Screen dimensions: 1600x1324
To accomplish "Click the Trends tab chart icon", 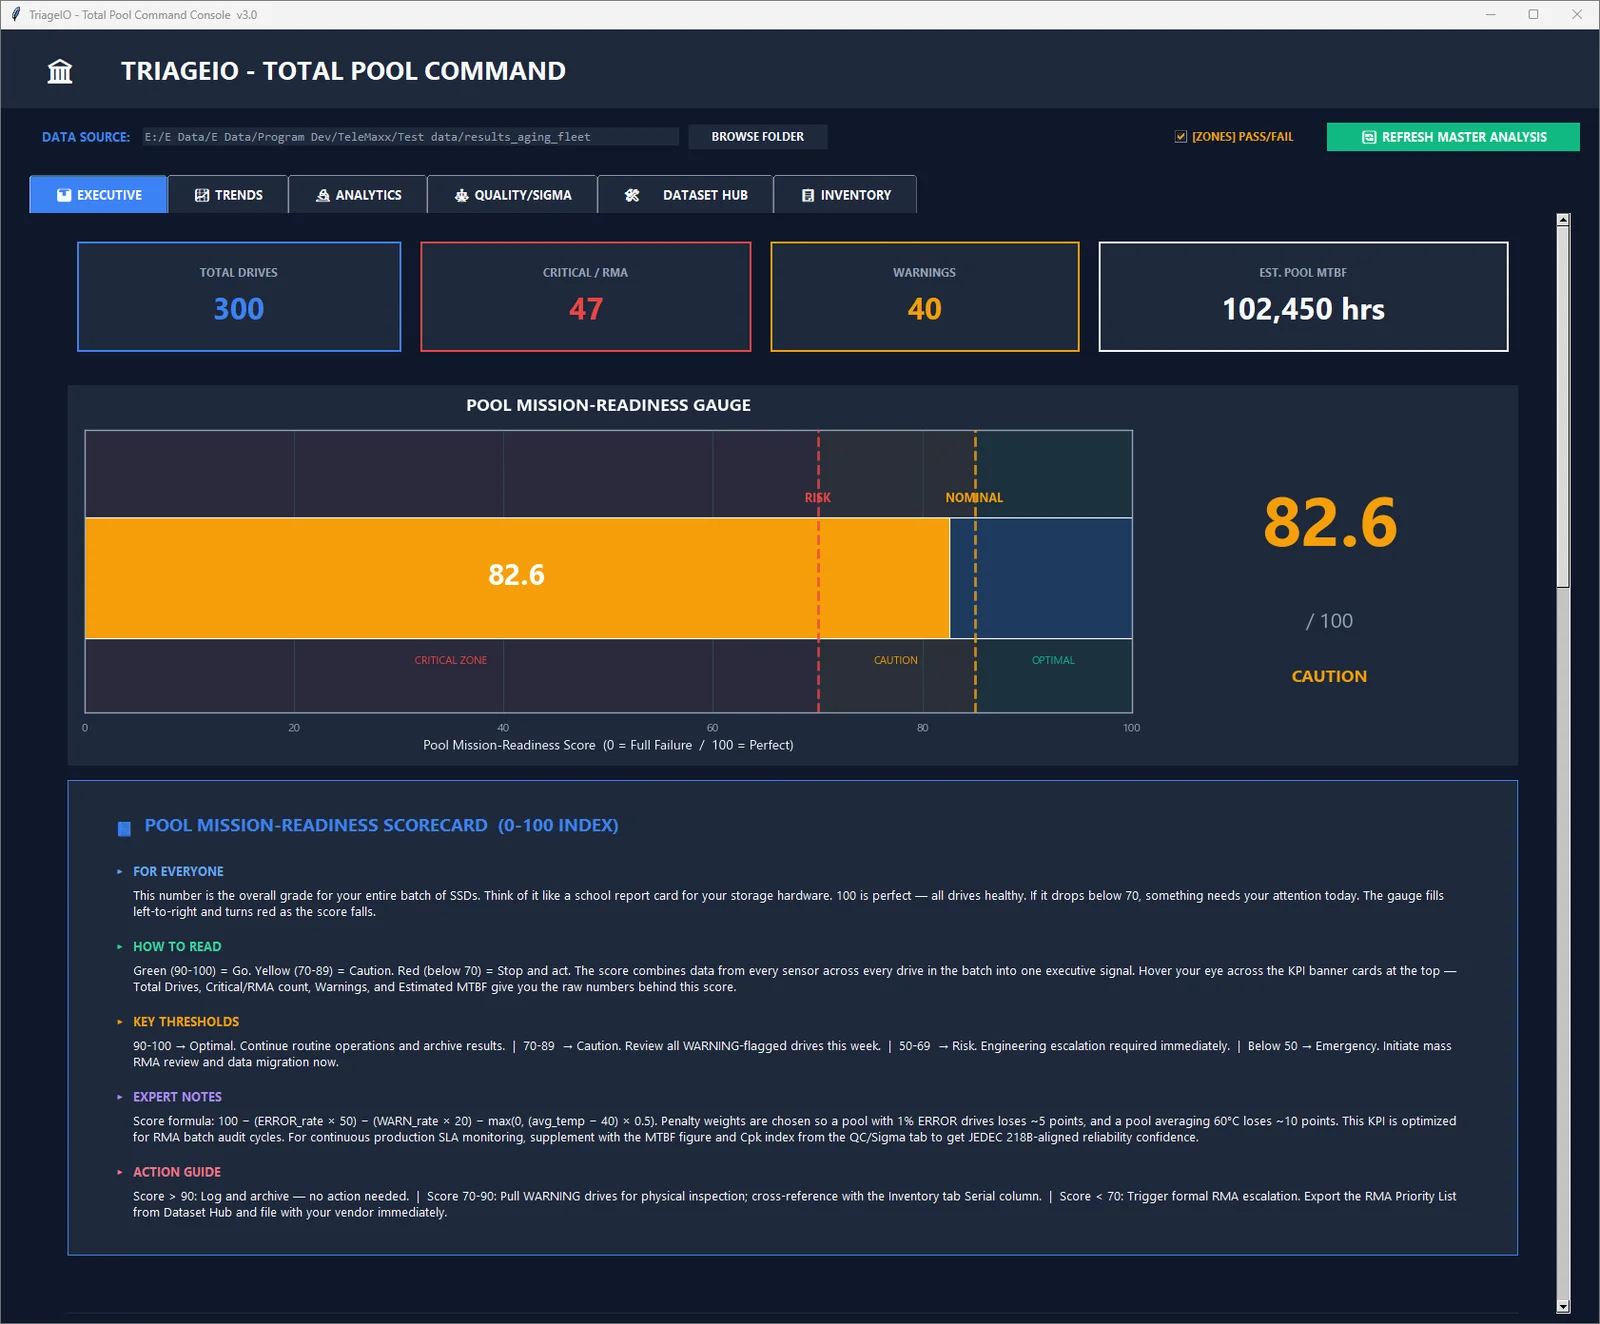I will coord(202,195).
